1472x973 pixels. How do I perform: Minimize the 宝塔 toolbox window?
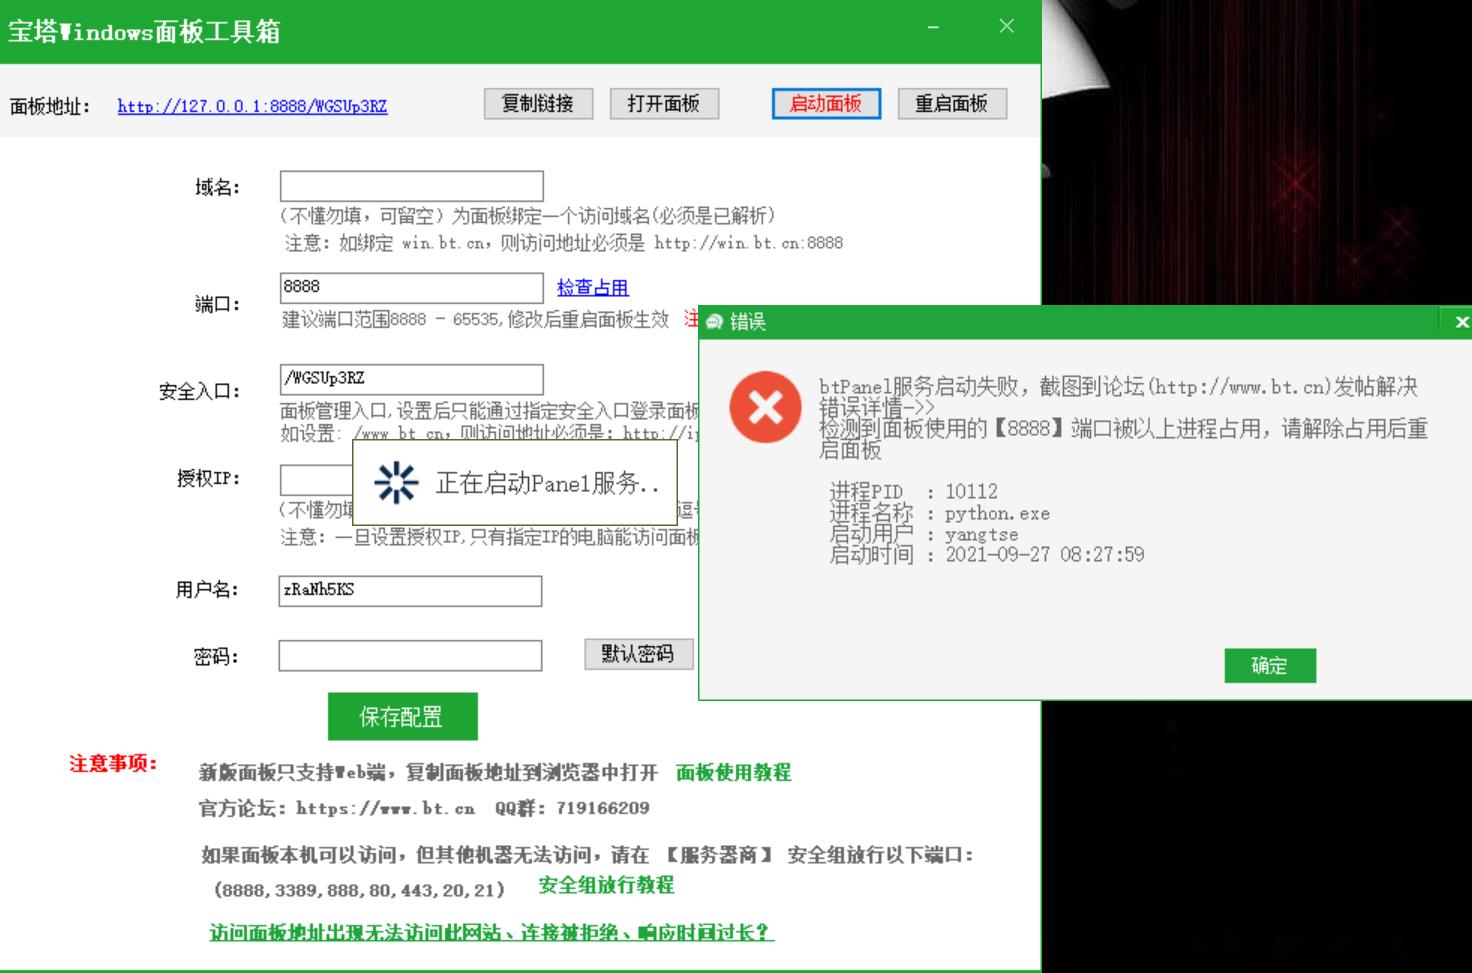(x=933, y=27)
